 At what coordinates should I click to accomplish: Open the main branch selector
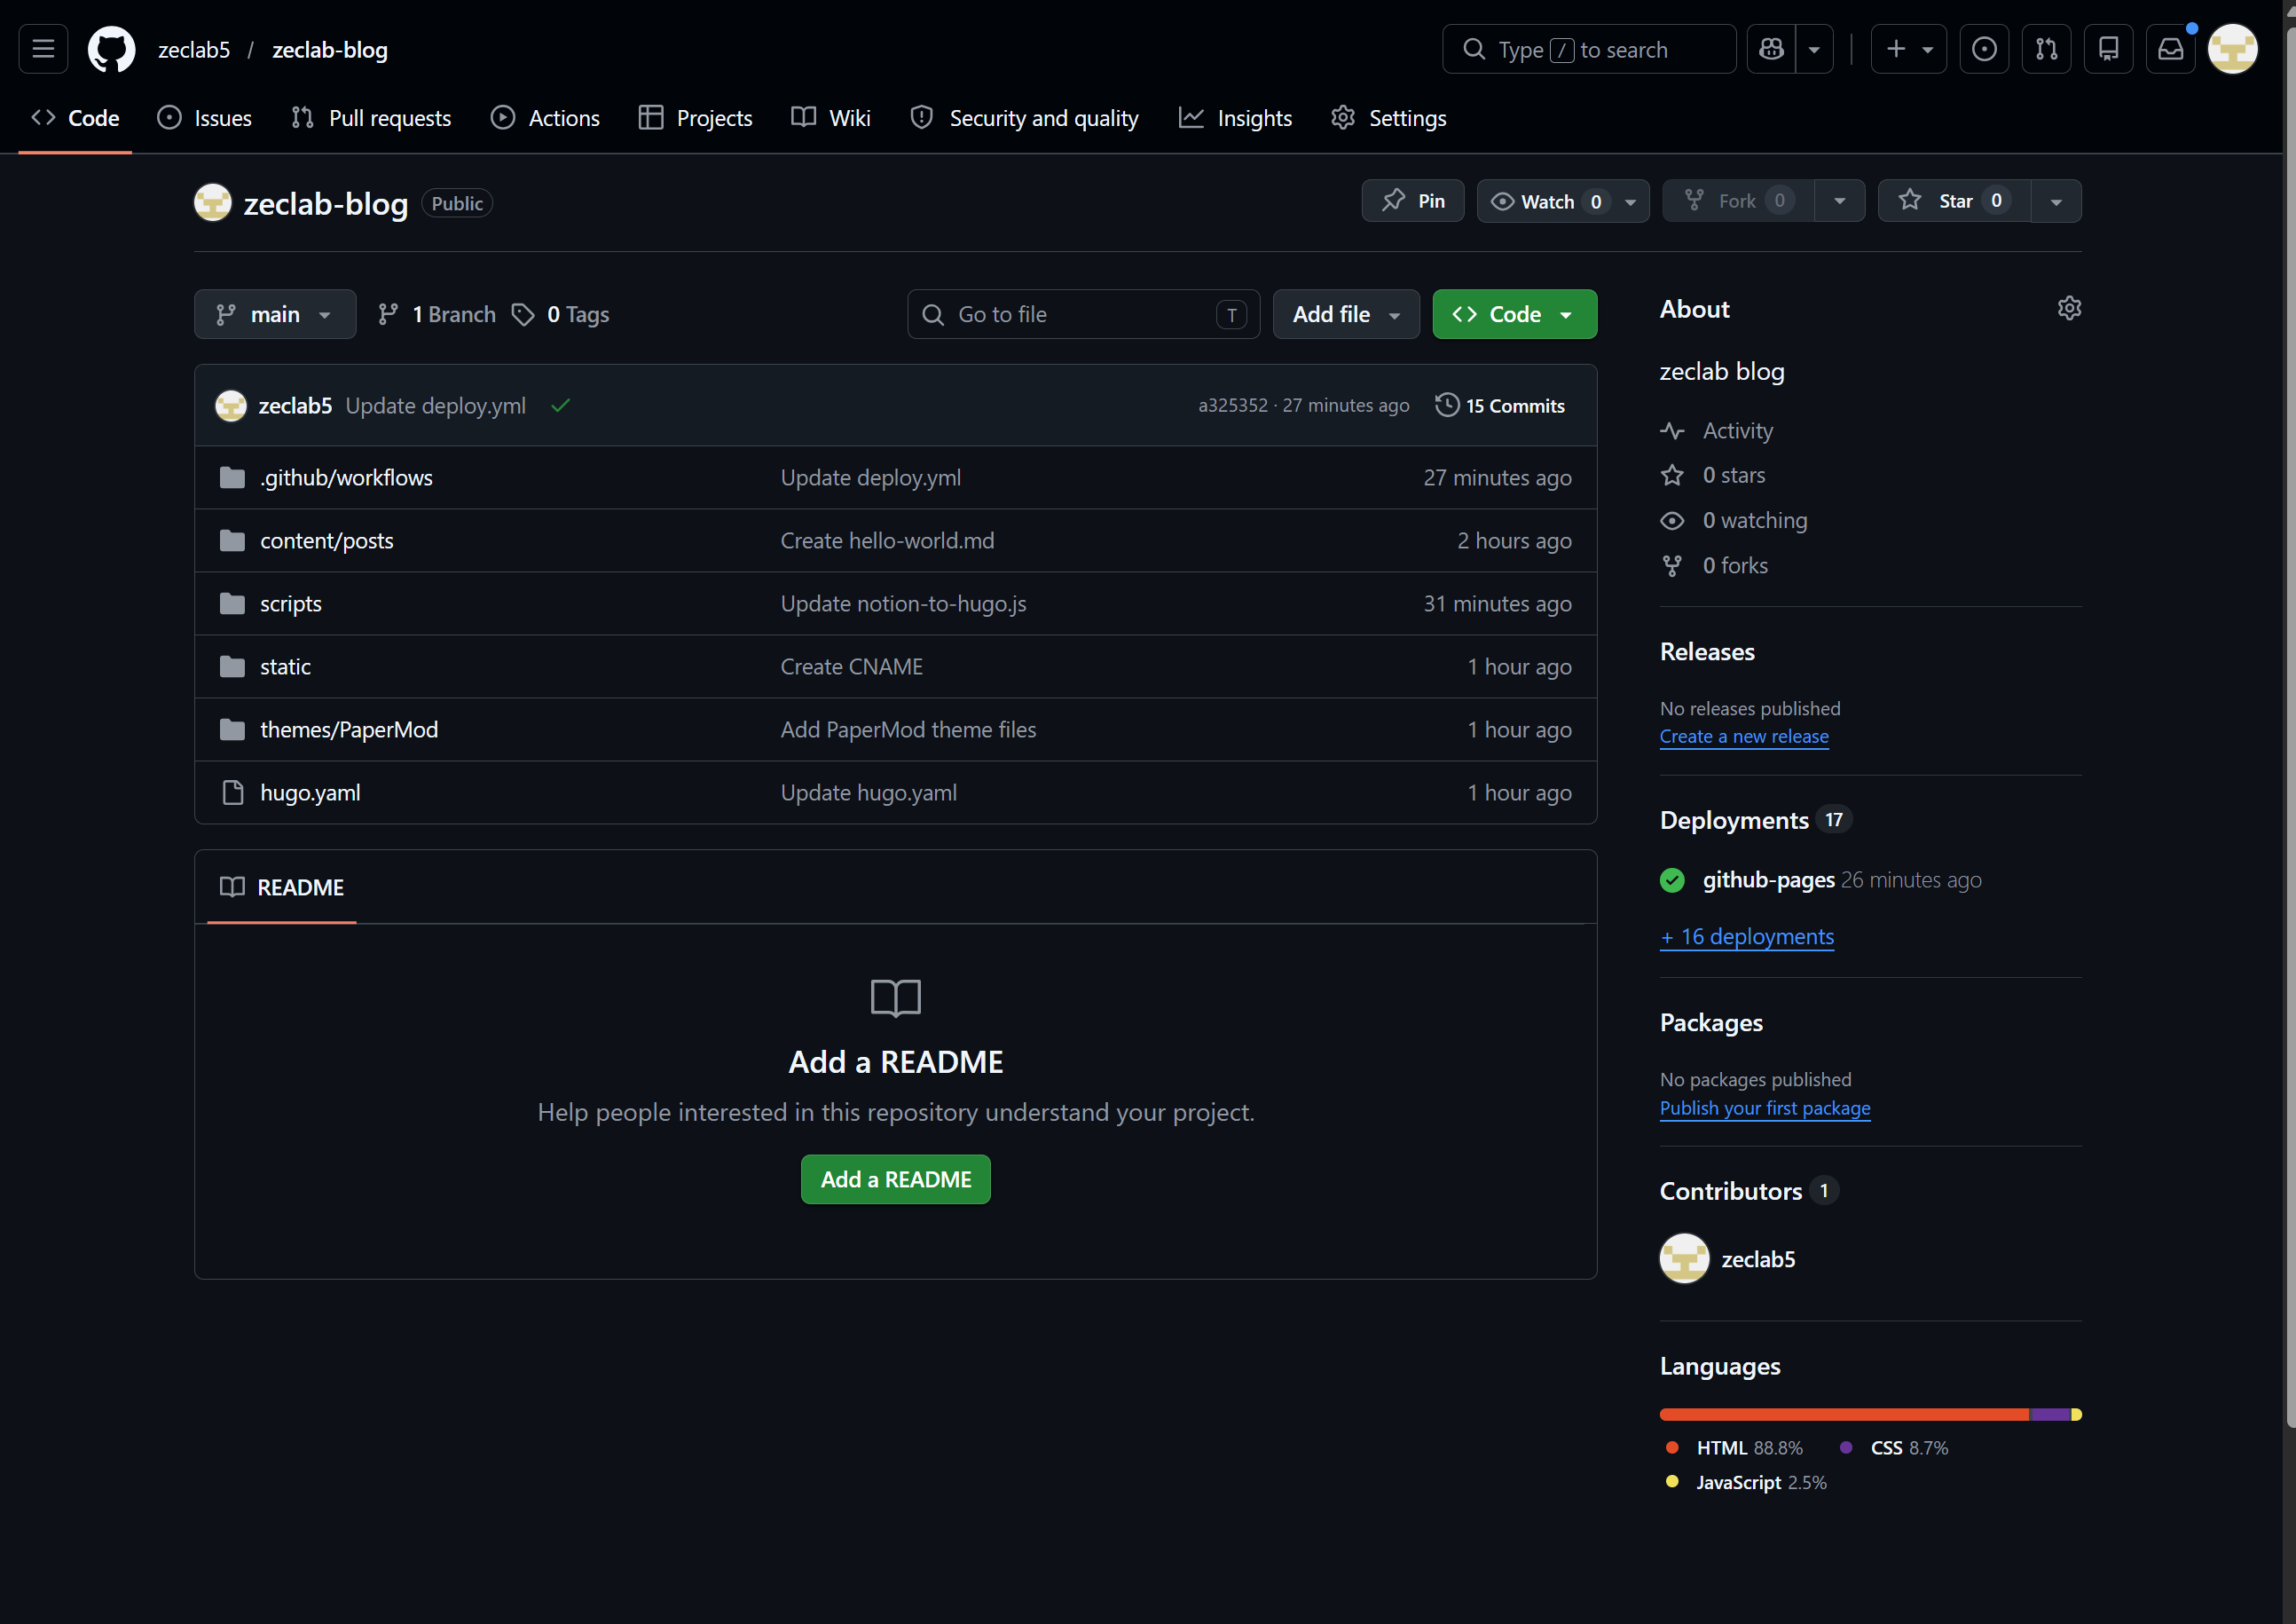(275, 314)
